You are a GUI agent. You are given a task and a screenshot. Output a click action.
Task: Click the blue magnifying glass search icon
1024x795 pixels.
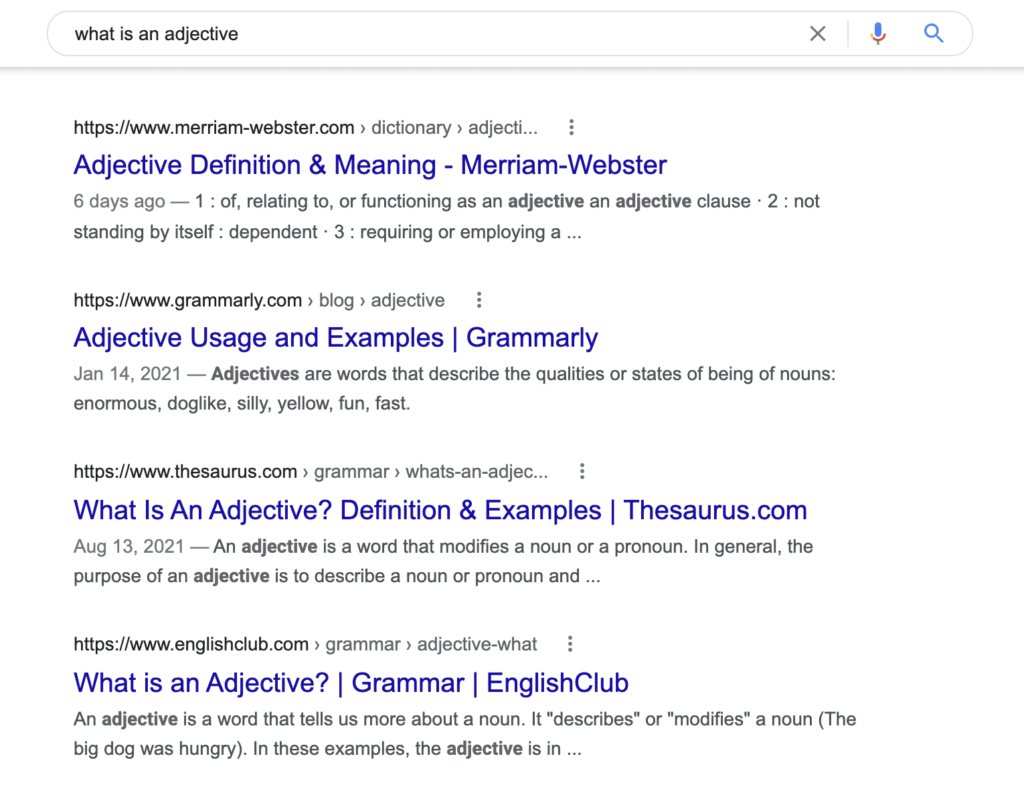(x=933, y=33)
